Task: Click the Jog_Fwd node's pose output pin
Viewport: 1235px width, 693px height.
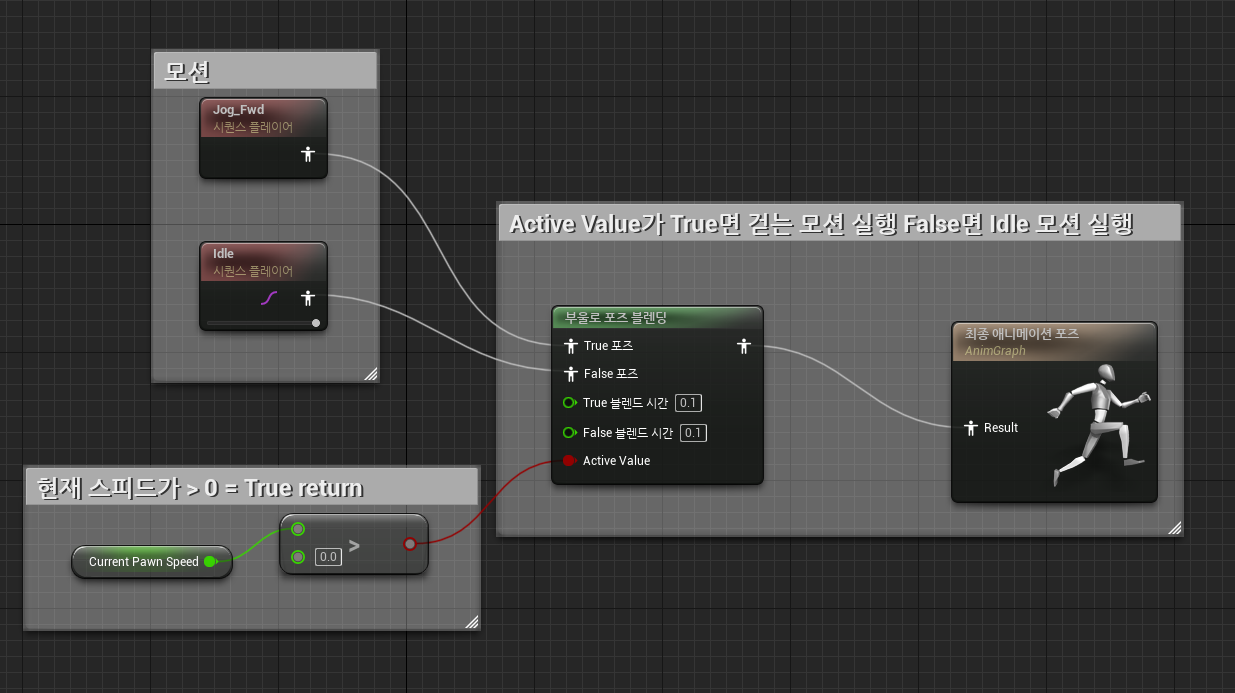Action: (308, 154)
